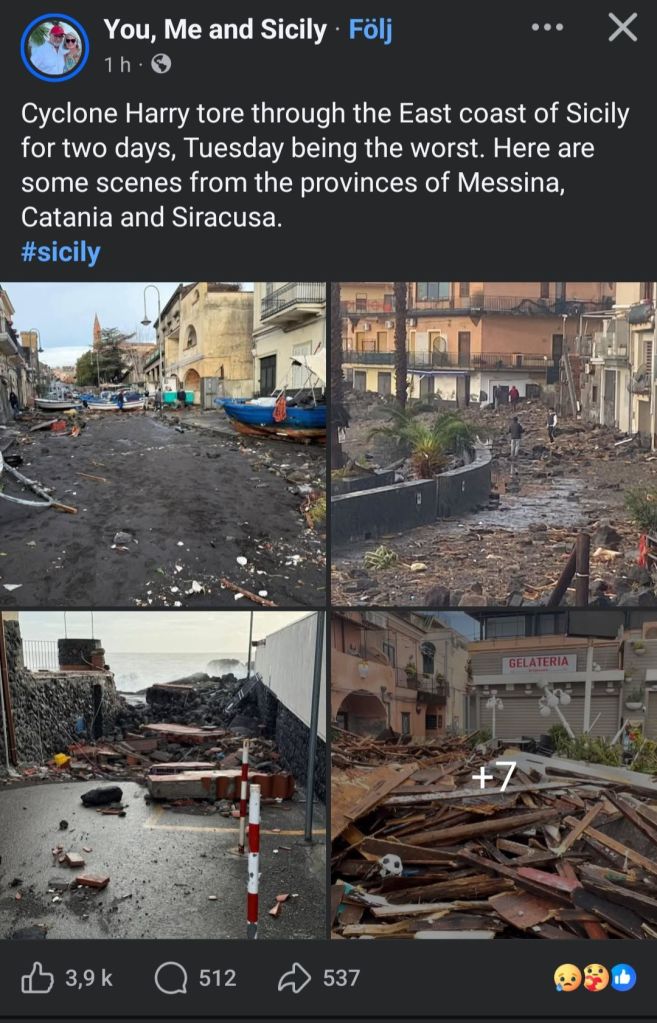Open You, Me and Sicily page name
Screen dimensions: 657x1023
pyautogui.click(x=215, y=29)
